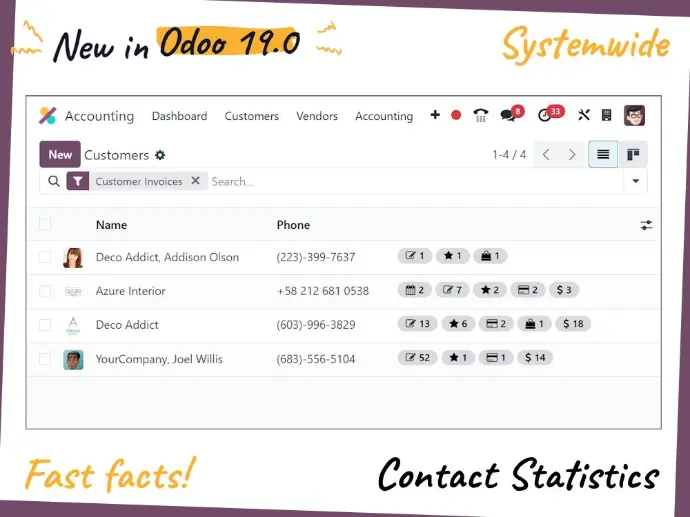Viewport: 690px width, 517px height.
Task: Open the Dashboard menu
Action: click(180, 116)
